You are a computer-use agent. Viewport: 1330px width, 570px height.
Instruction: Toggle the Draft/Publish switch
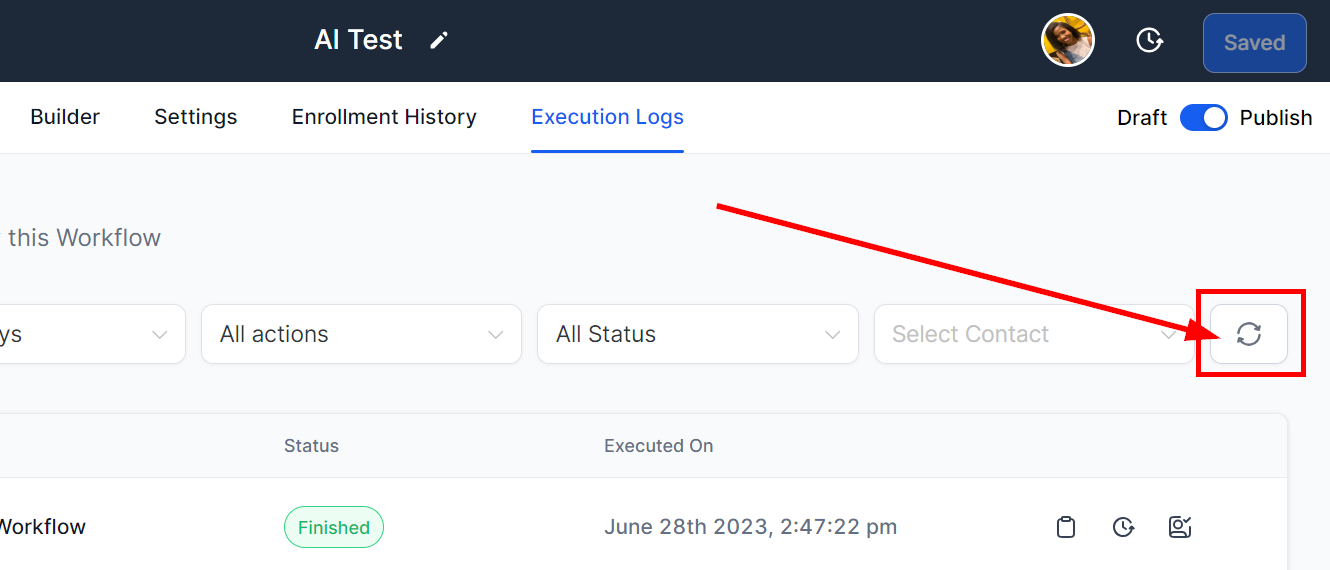(x=1203, y=118)
